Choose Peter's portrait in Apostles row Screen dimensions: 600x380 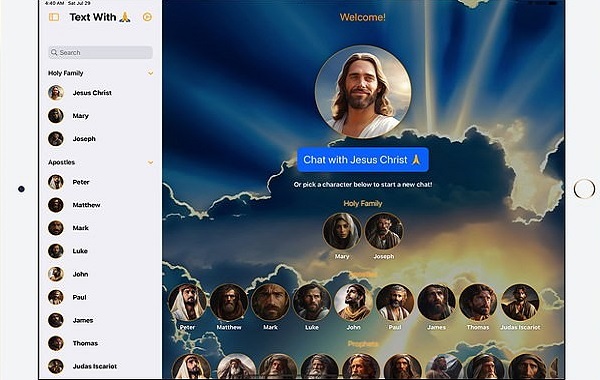(x=188, y=302)
